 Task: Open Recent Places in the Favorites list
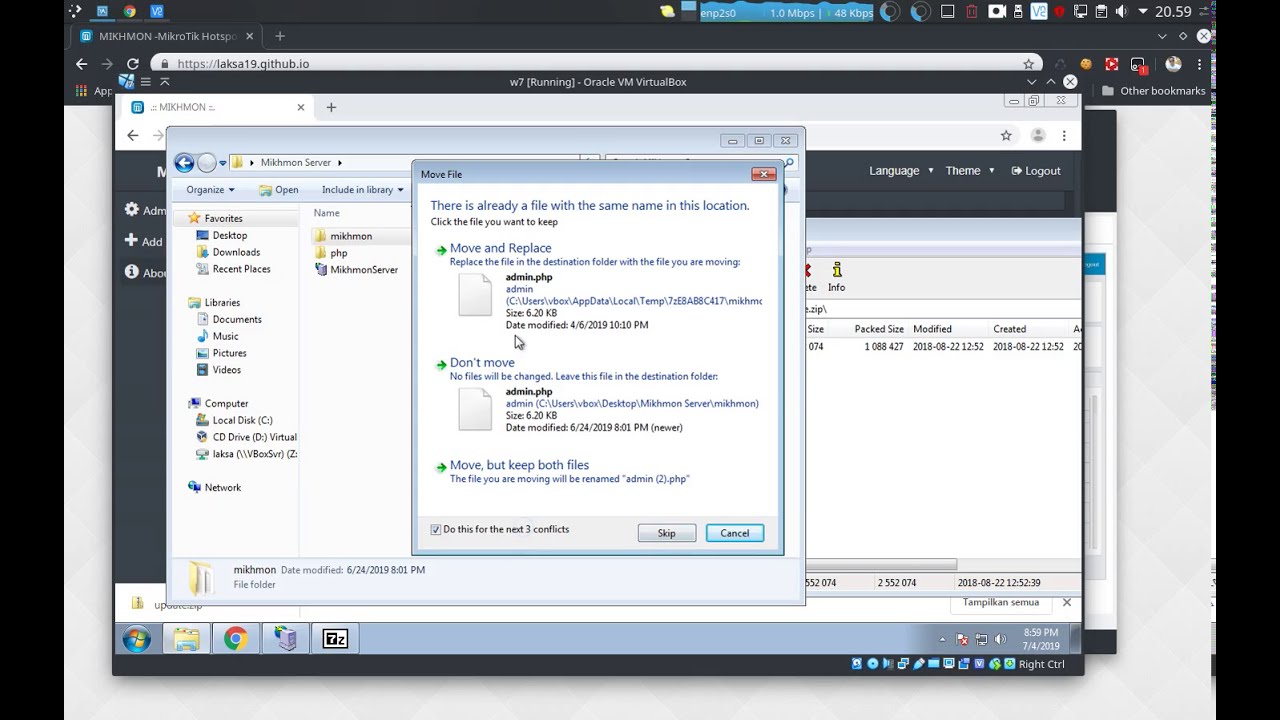(x=241, y=269)
